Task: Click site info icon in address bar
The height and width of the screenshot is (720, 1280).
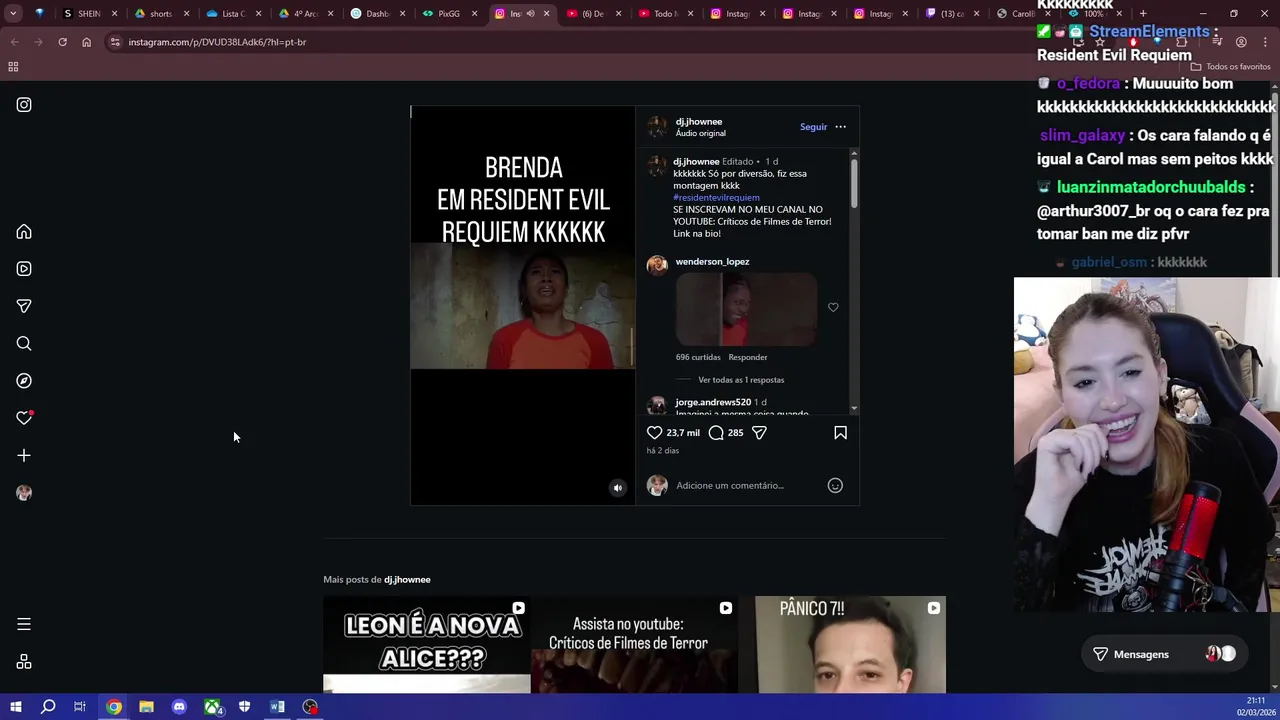Action: coord(115,42)
